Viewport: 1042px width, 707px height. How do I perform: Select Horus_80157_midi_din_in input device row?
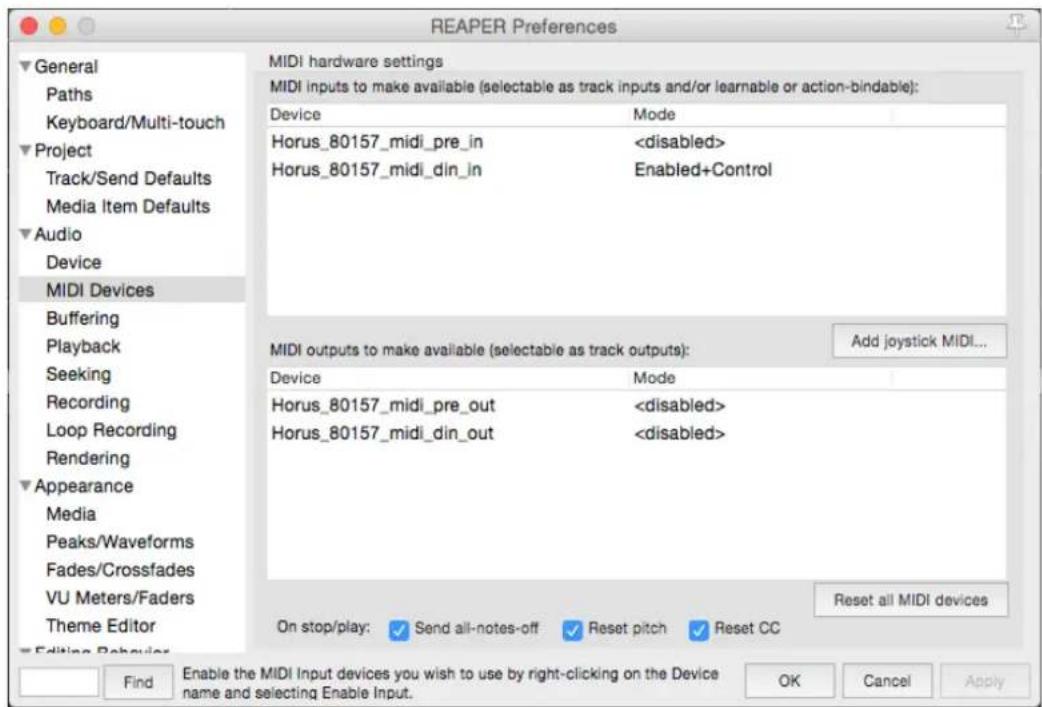(x=636, y=170)
